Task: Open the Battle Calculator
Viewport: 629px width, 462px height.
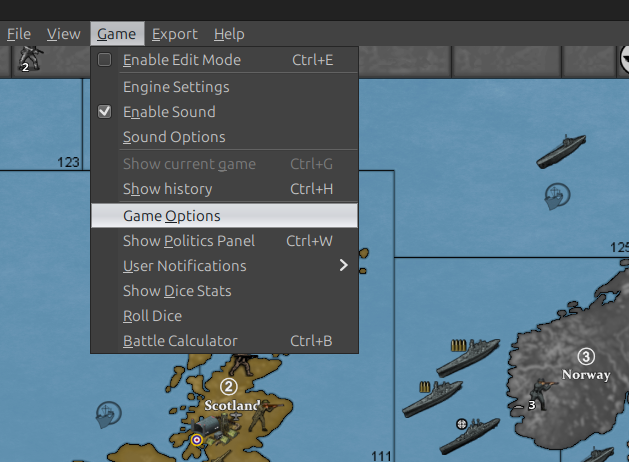Action: (180, 341)
